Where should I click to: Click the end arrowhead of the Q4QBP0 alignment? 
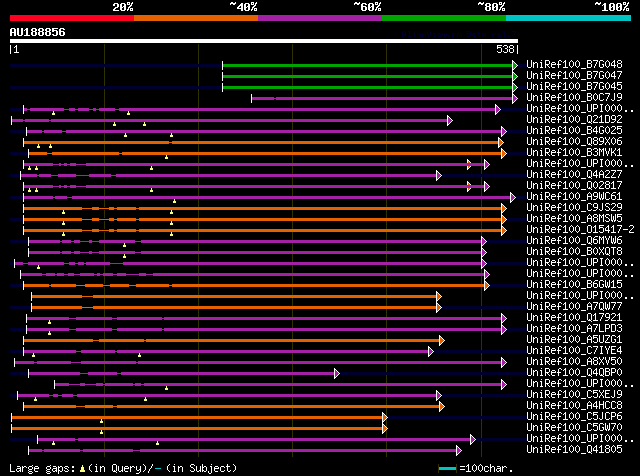coord(337,374)
